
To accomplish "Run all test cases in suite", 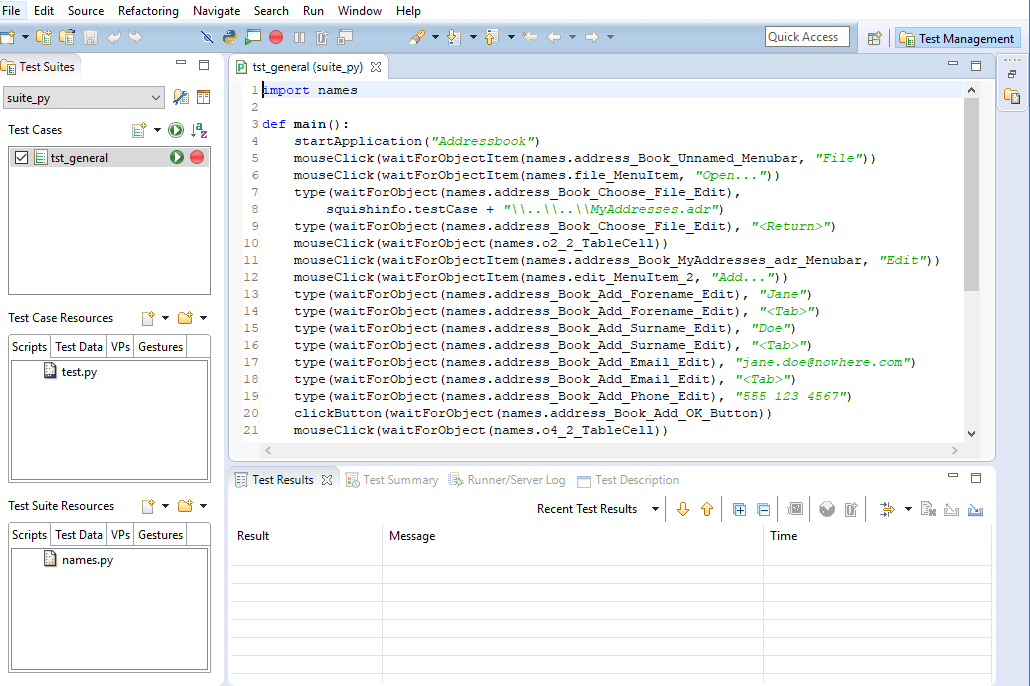I will tap(176, 130).
